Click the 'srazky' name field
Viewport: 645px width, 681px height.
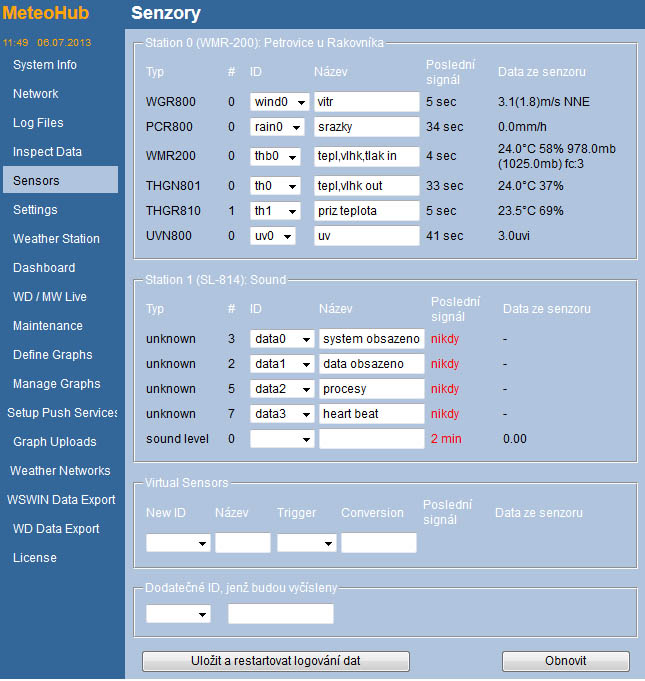coord(367,127)
